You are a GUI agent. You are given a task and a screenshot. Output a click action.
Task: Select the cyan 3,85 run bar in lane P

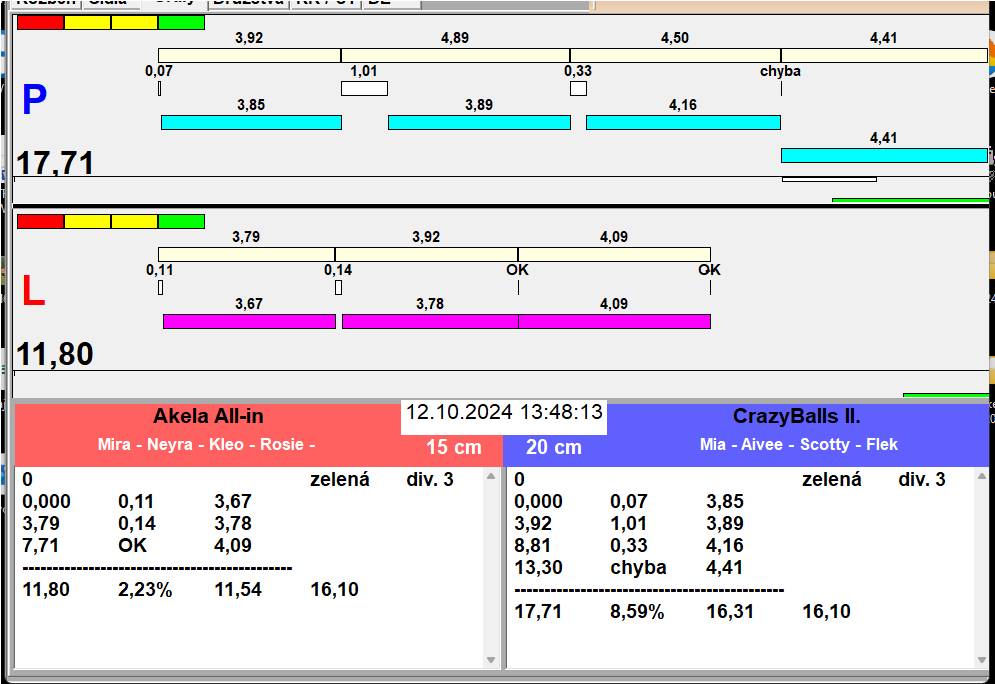click(251, 122)
